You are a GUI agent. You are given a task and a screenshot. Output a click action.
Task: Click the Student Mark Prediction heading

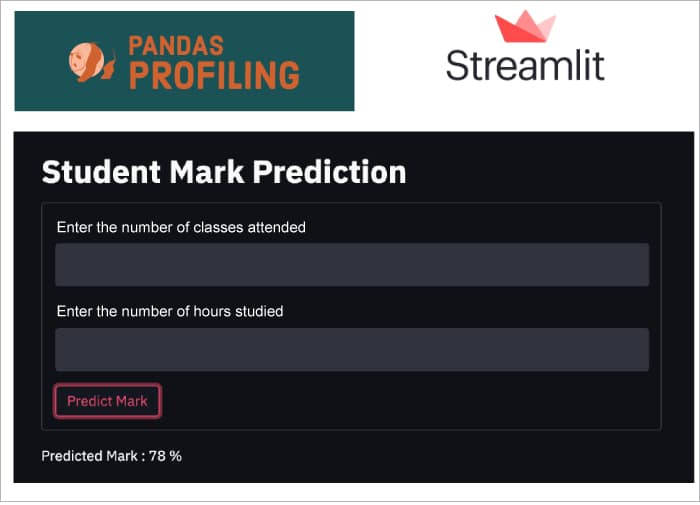coord(224,172)
